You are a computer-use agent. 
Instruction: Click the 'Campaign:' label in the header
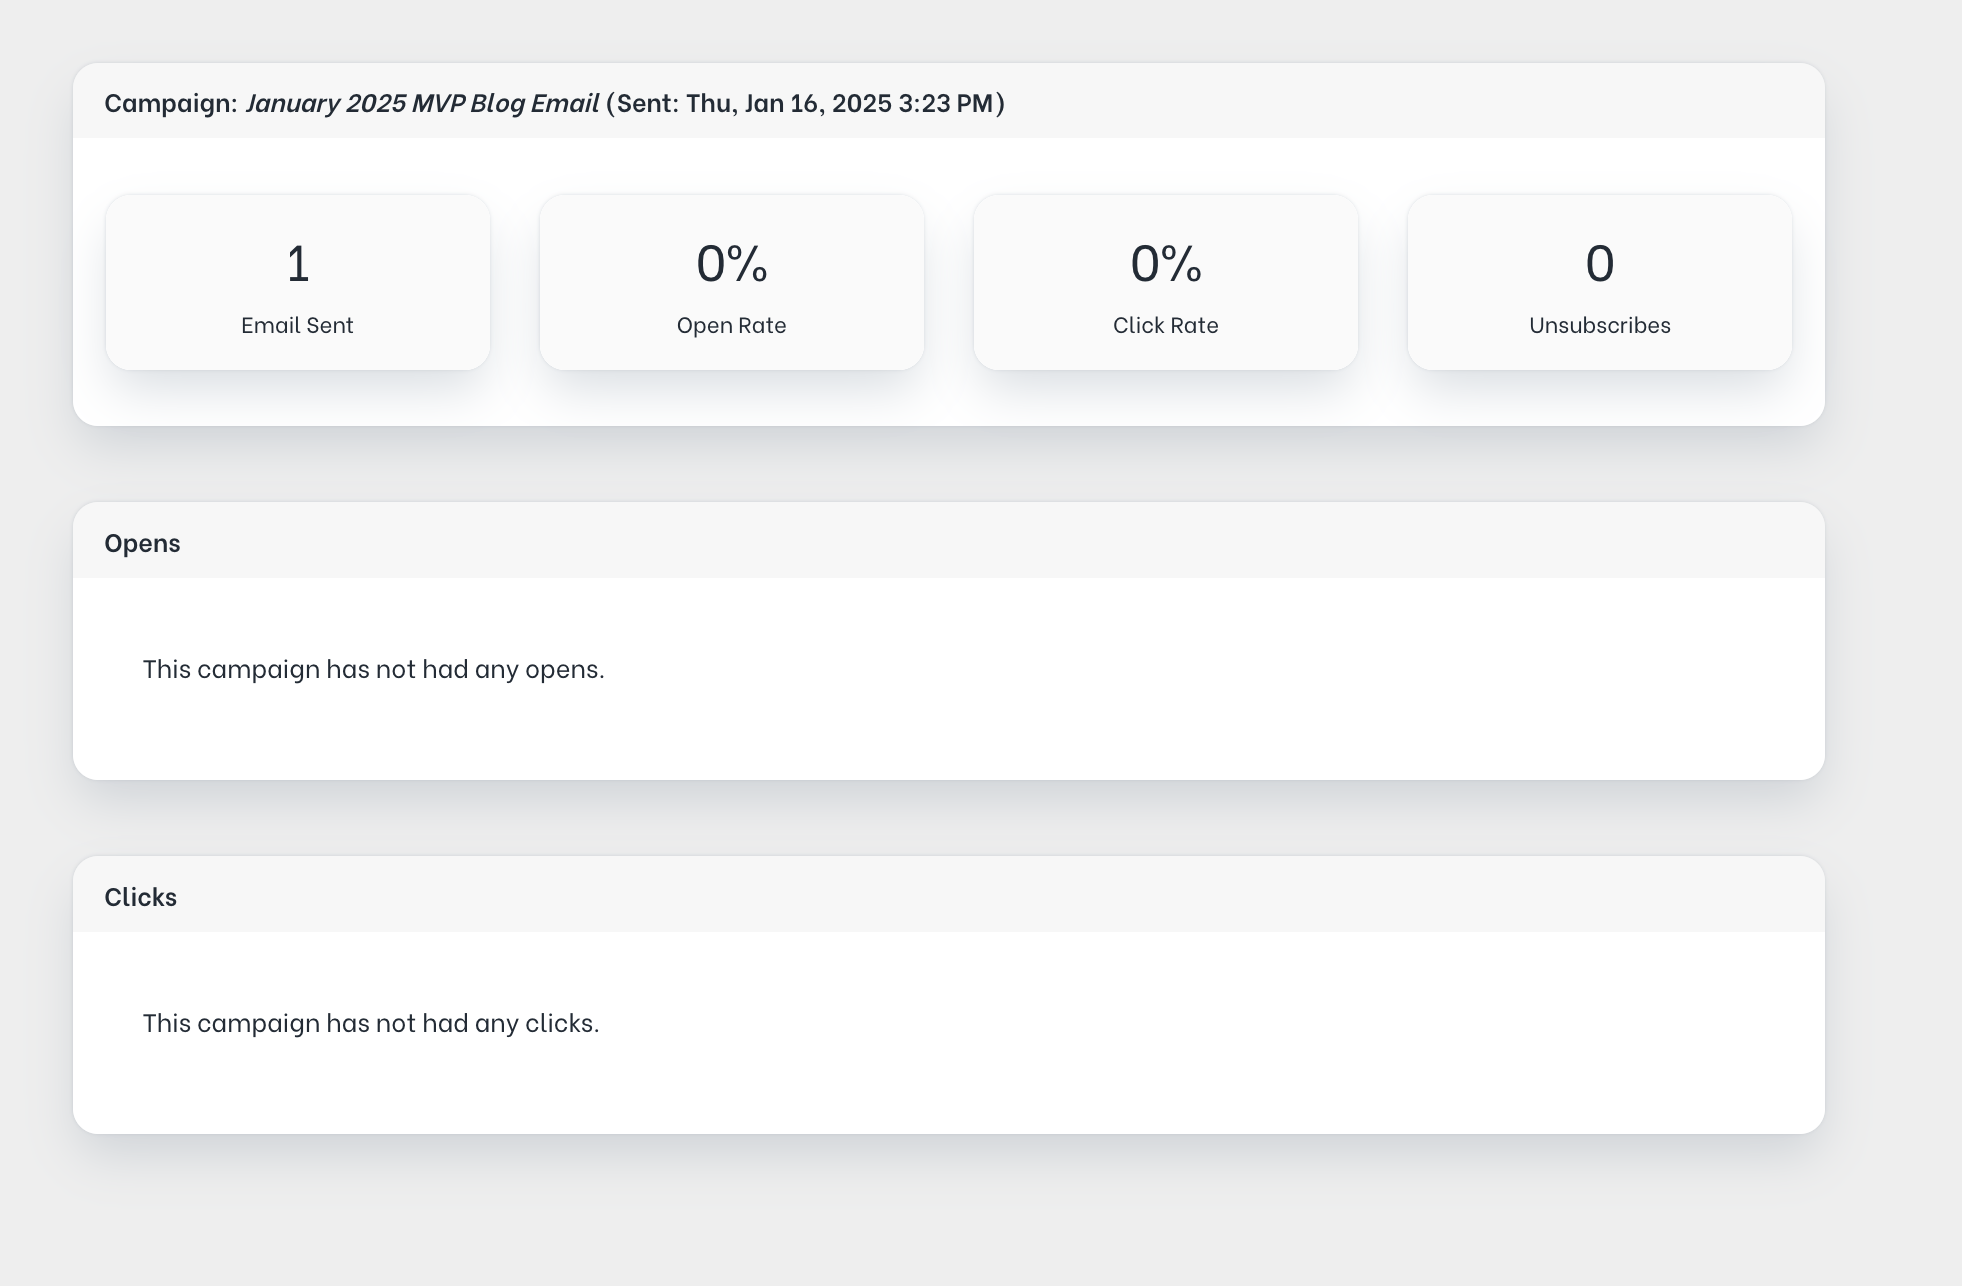pos(171,103)
